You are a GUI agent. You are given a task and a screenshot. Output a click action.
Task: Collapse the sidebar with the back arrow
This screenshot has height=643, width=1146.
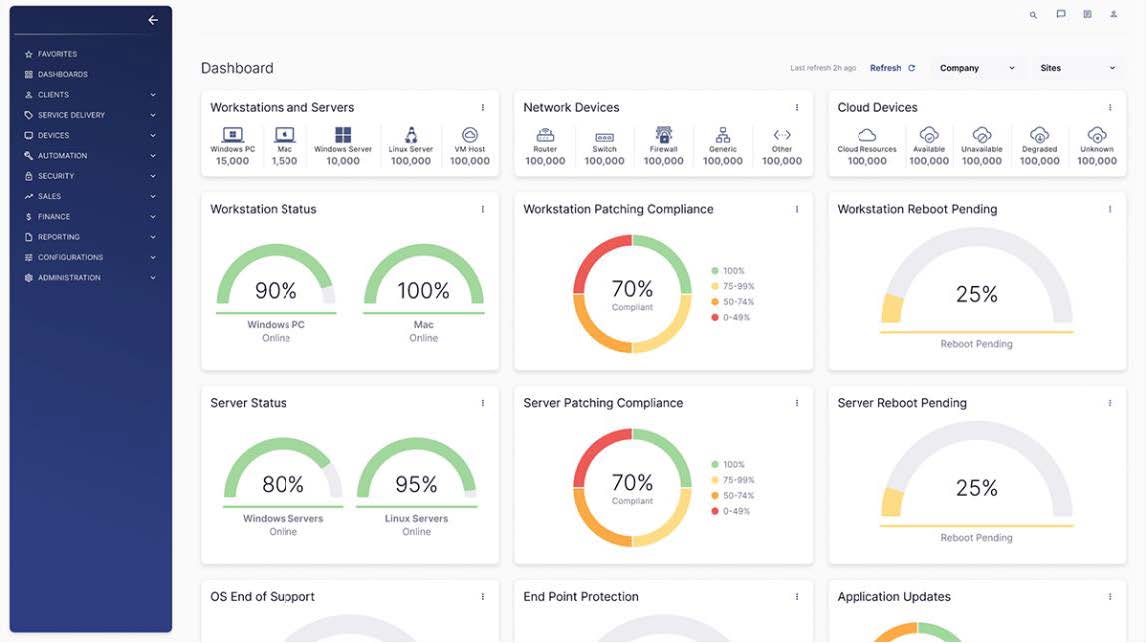[153, 20]
